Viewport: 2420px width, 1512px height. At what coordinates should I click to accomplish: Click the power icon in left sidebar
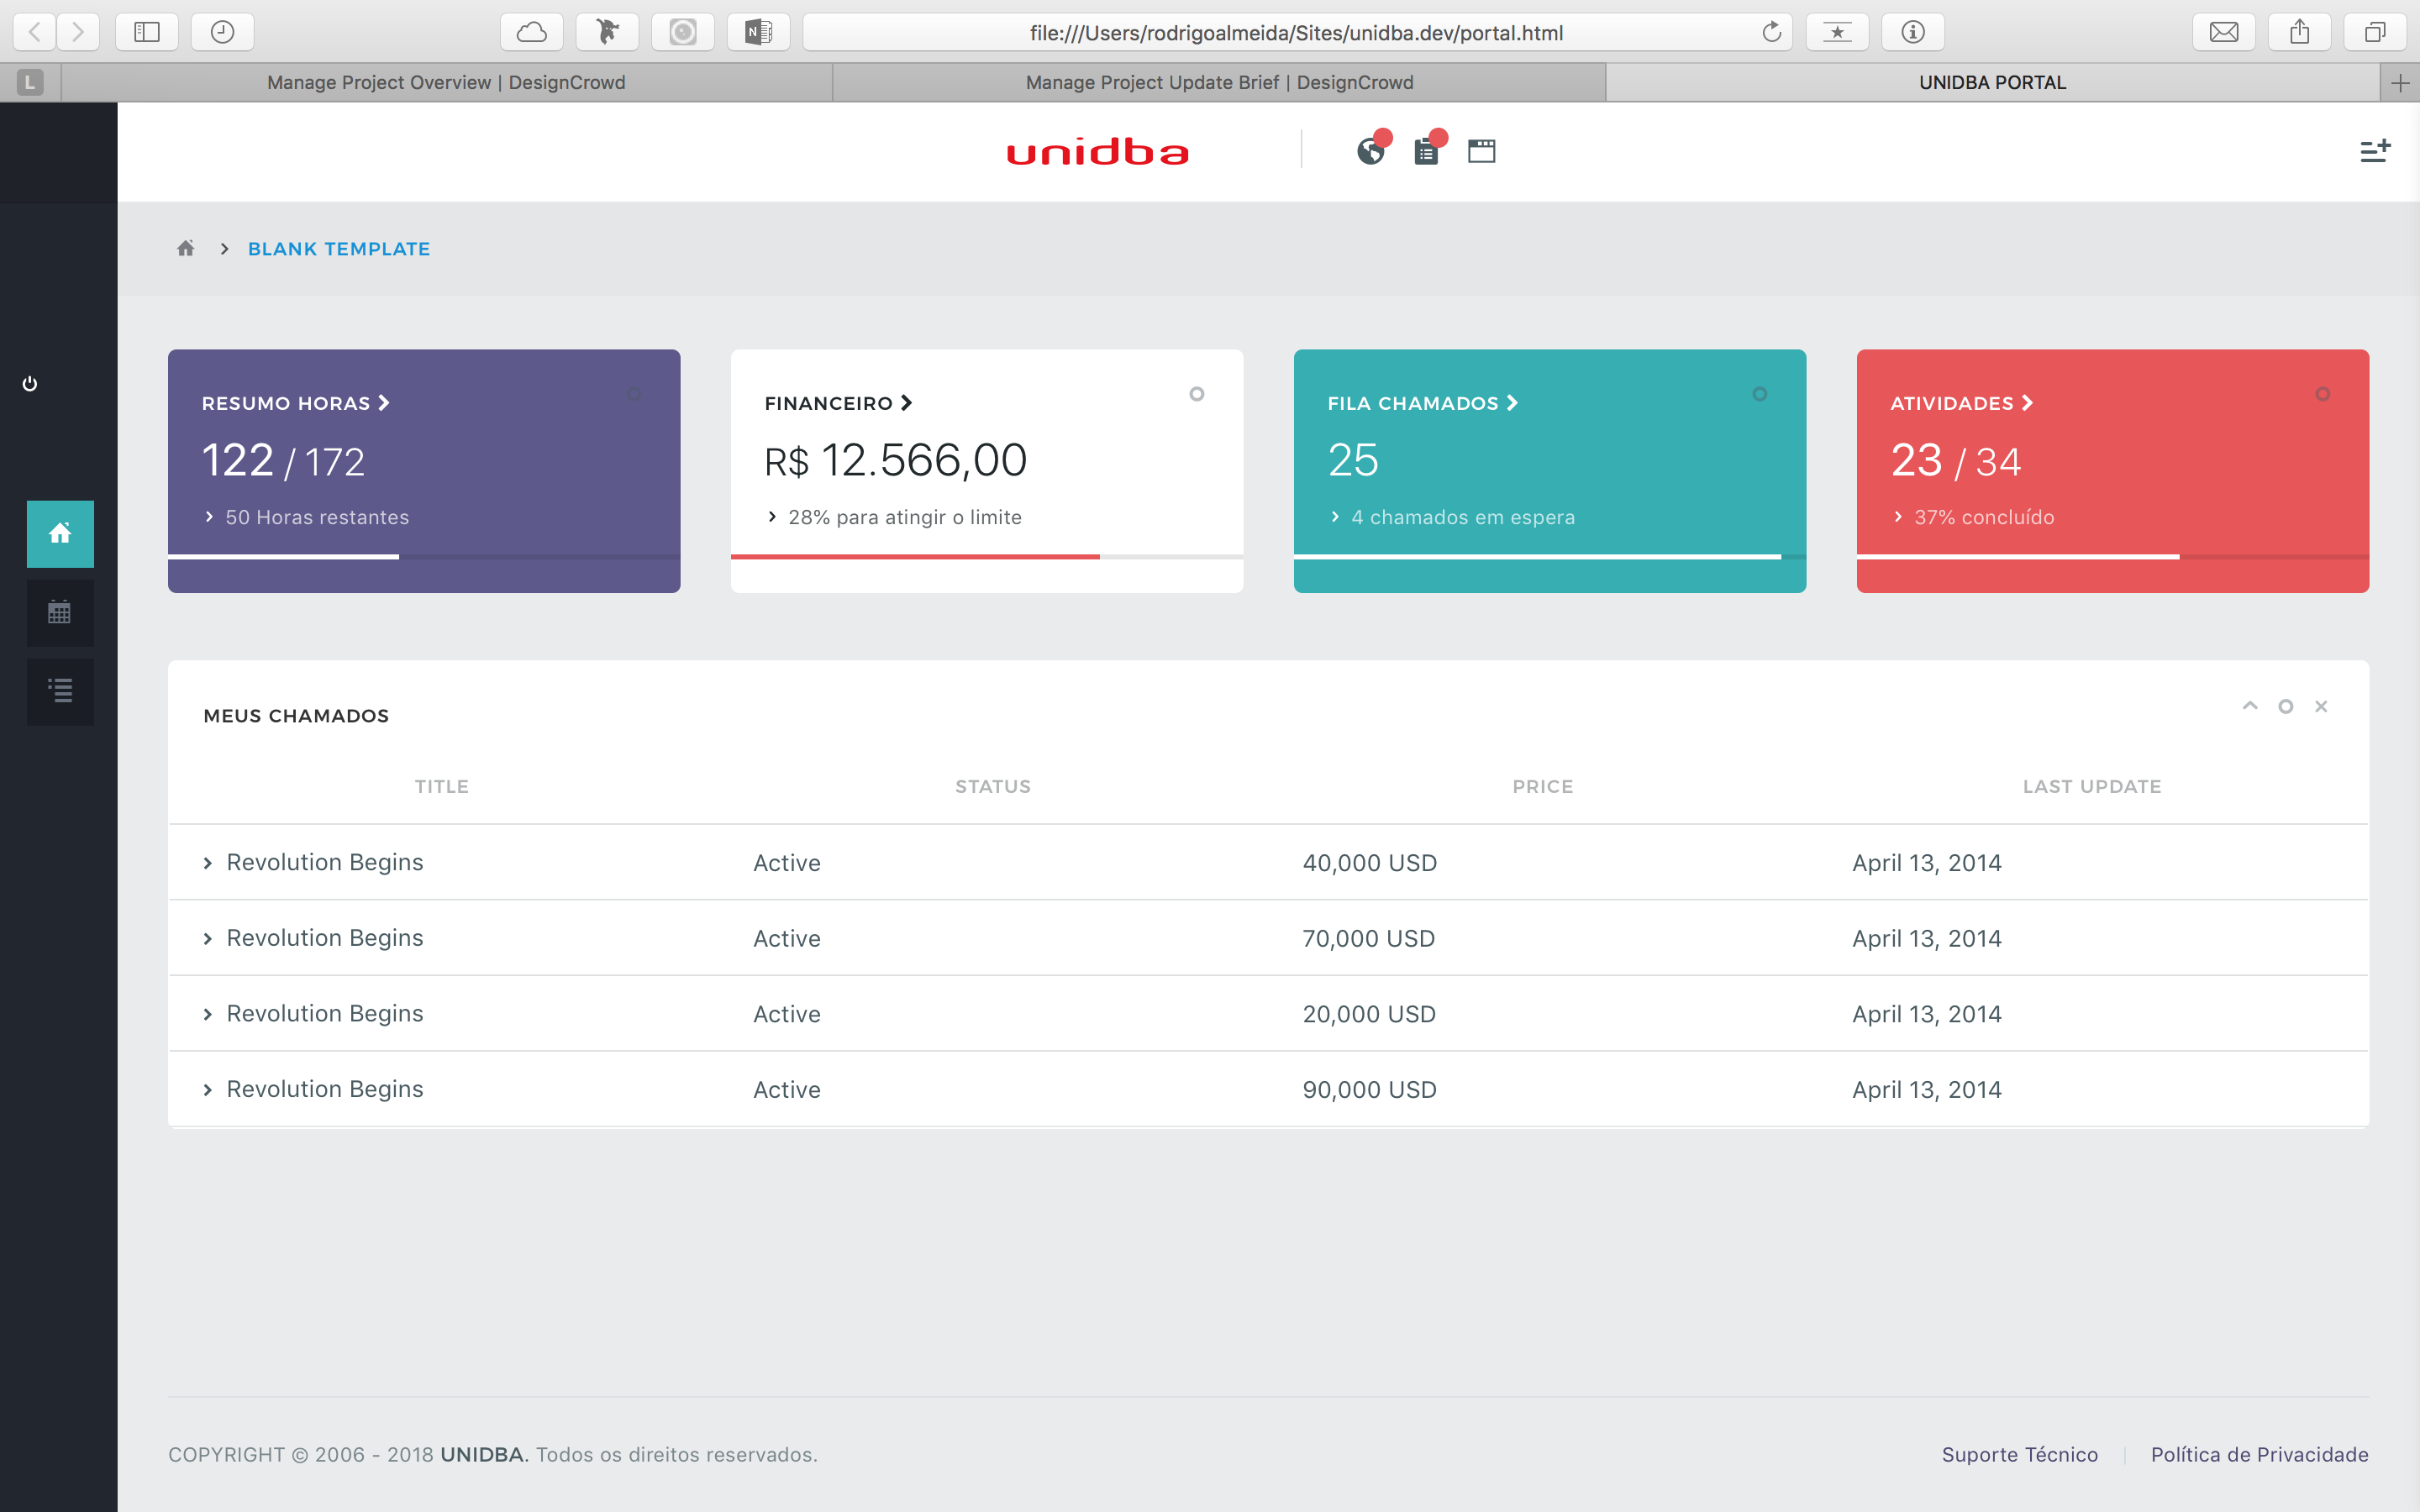tap(30, 384)
